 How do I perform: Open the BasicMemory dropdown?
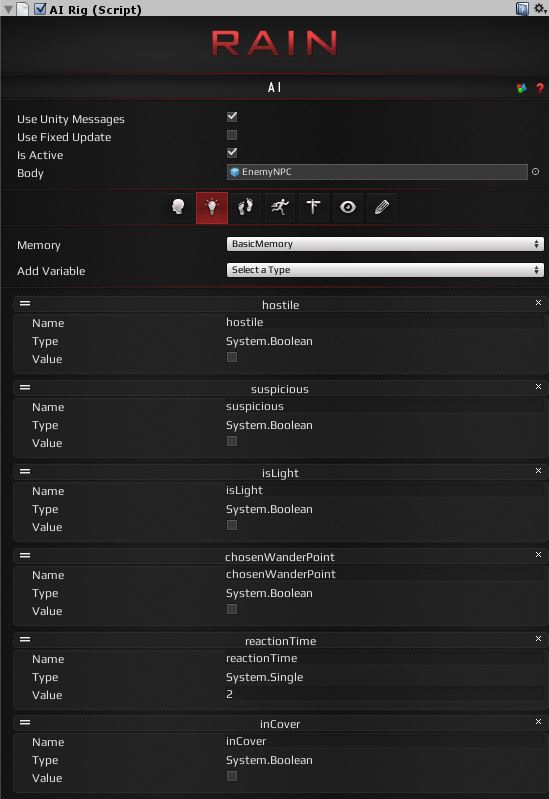(385, 244)
